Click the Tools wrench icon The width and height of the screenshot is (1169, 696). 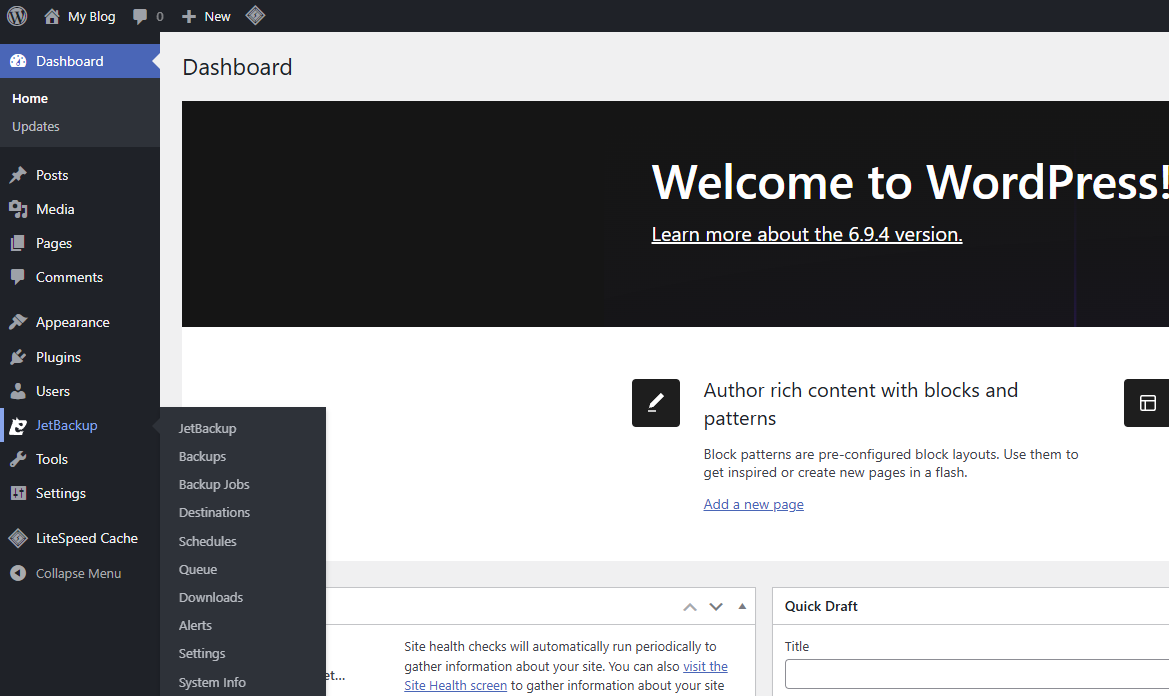click(x=18, y=459)
